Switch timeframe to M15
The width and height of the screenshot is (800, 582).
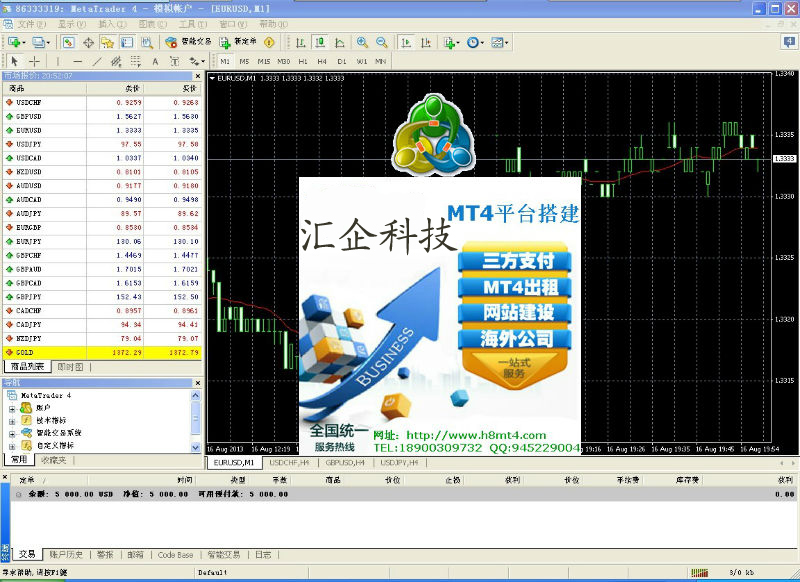coord(264,61)
